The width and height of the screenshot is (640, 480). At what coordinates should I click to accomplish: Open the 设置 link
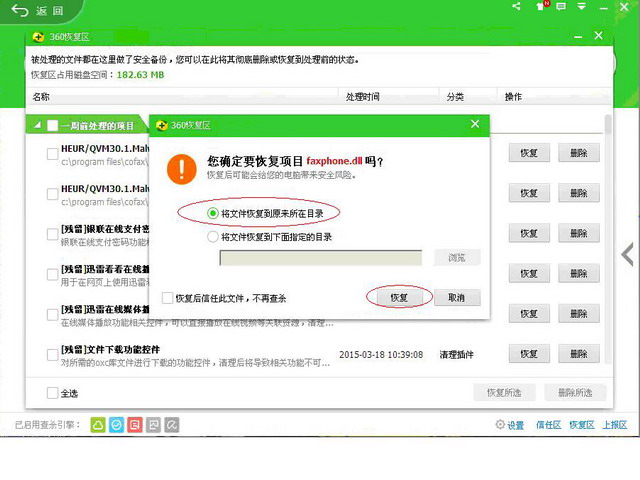click(x=516, y=425)
